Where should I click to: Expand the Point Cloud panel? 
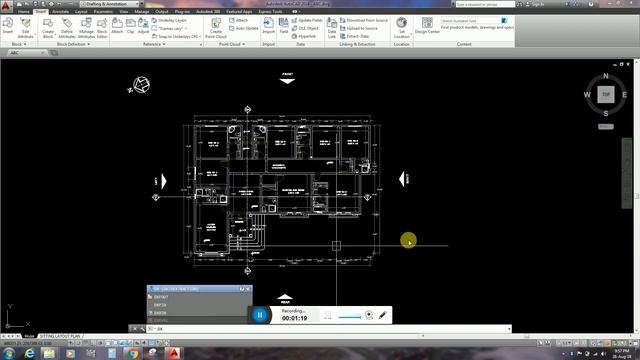pyautogui.click(x=232, y=44)
